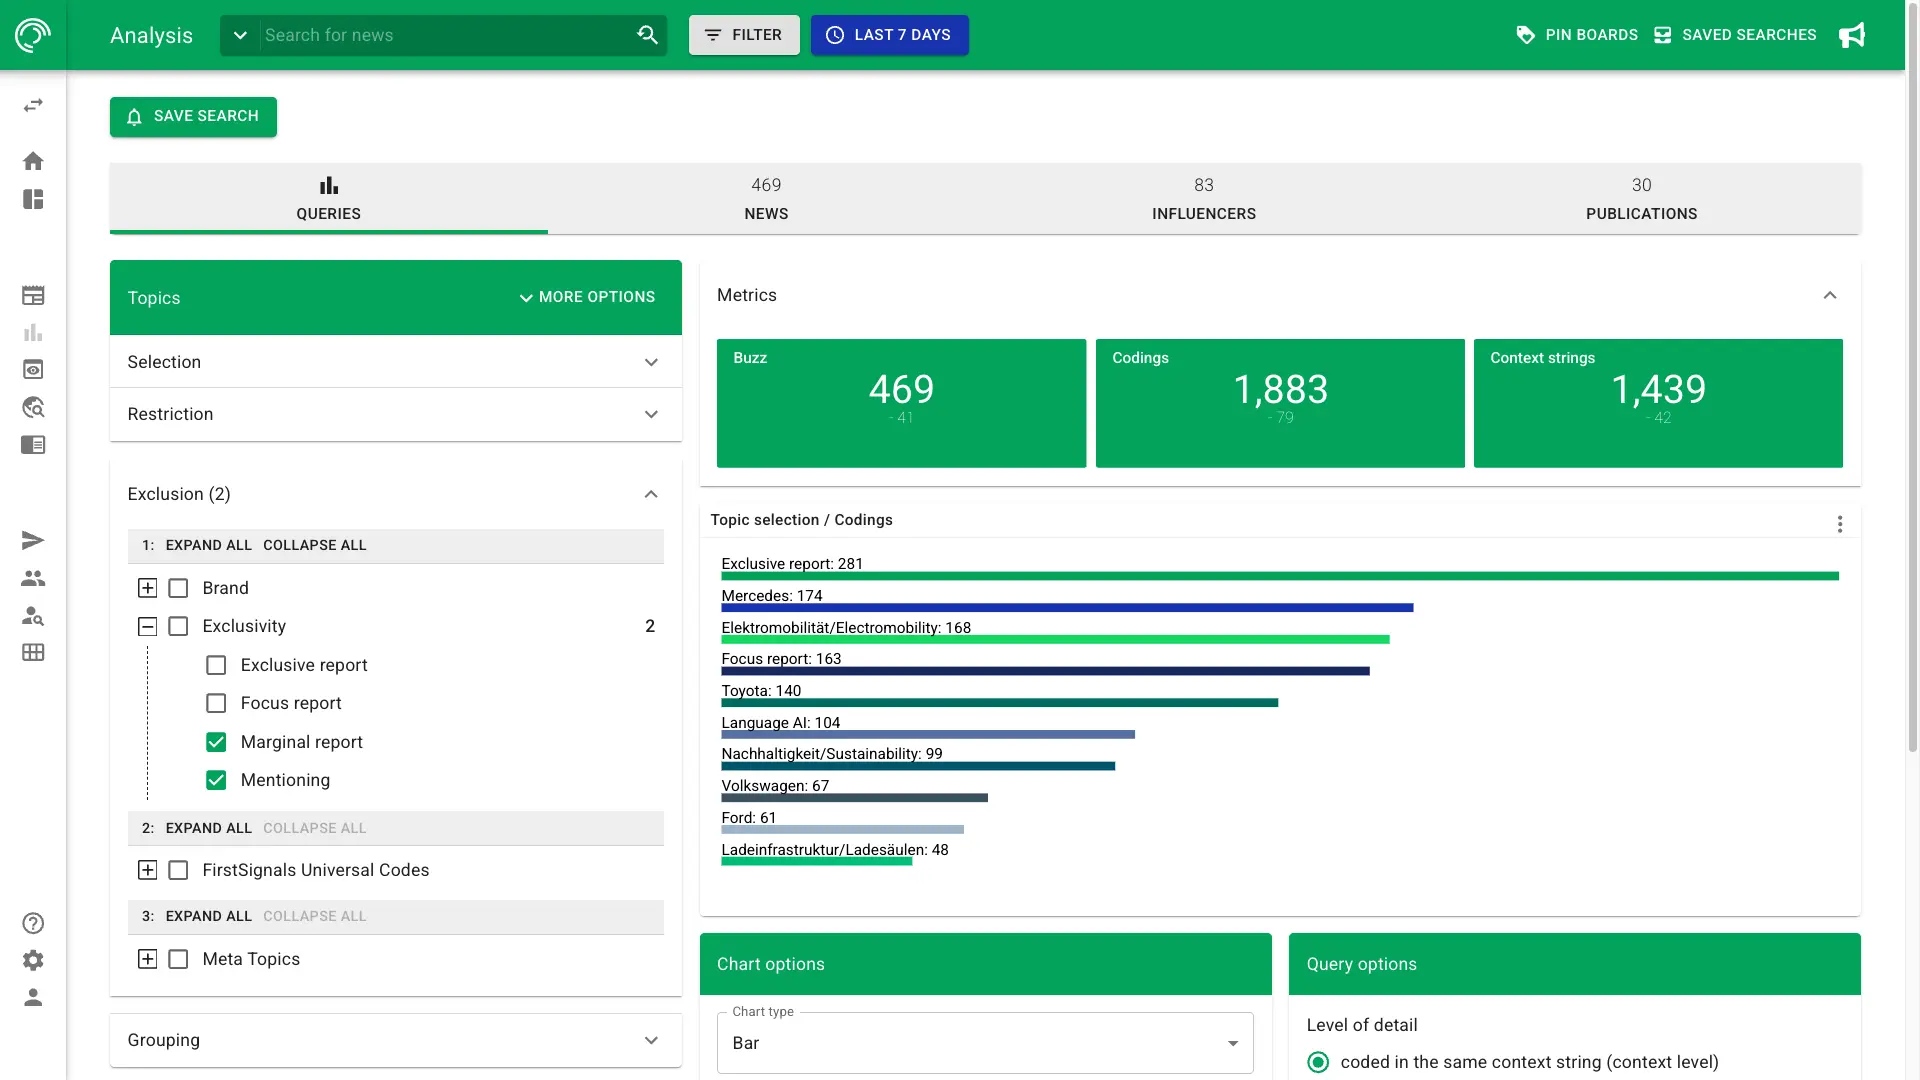Select the context level radio button

click(x=1318, y=1062)
